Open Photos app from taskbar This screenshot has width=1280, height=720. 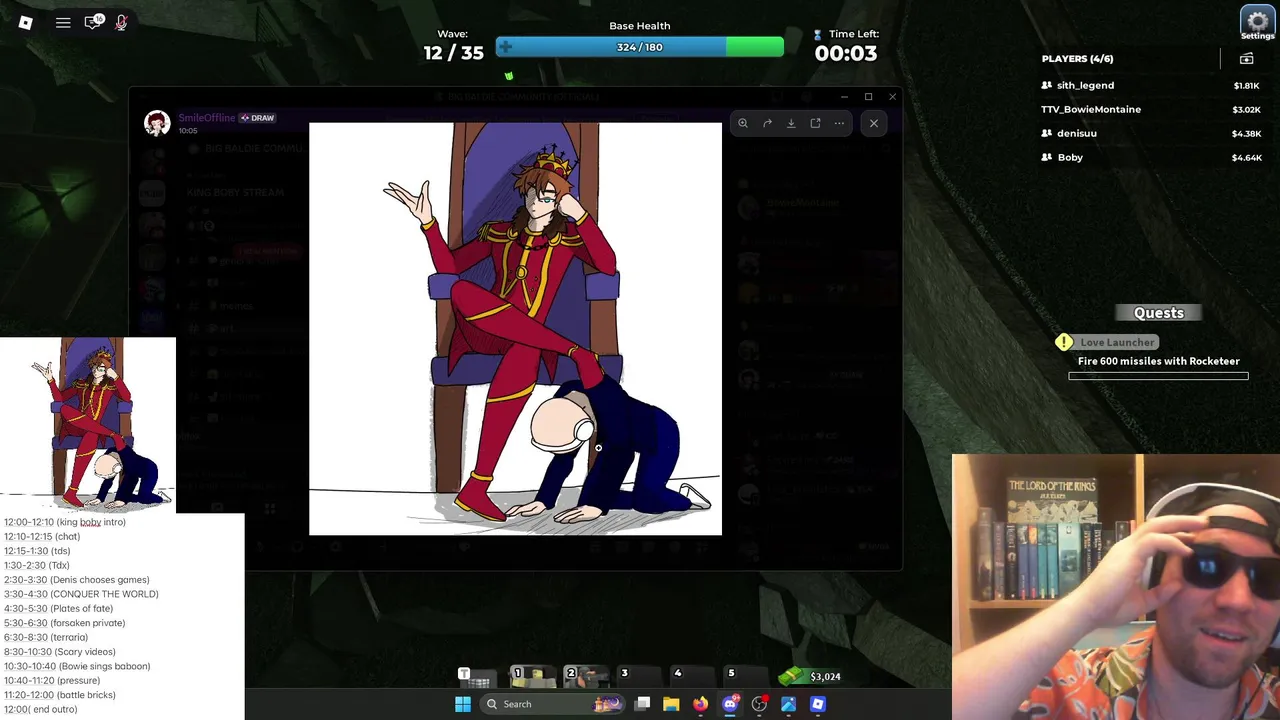pyautogui.click(x=788, y=704)
